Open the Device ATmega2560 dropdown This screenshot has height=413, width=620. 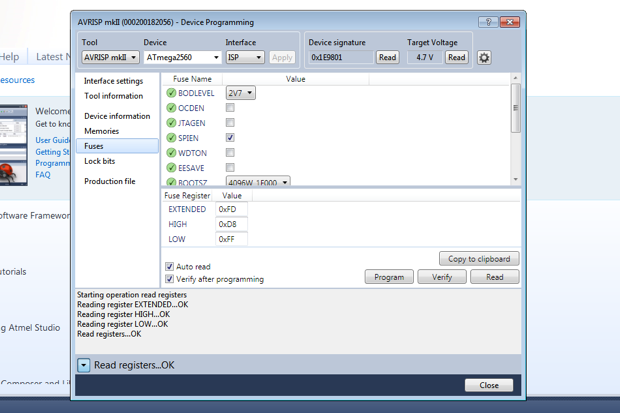click(182, 57)
